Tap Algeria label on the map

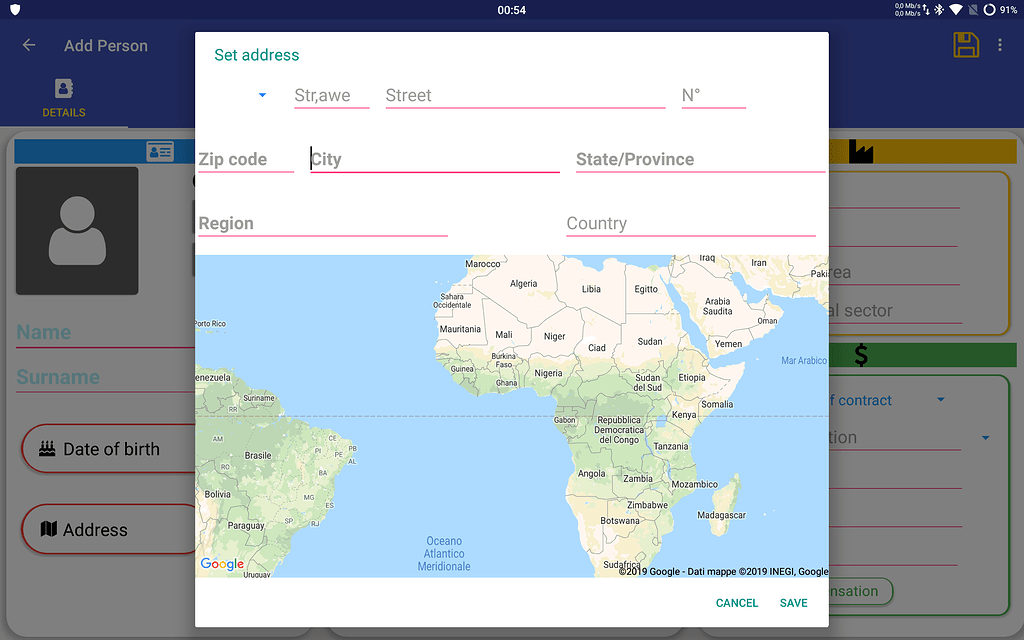[x=524, y=283]
